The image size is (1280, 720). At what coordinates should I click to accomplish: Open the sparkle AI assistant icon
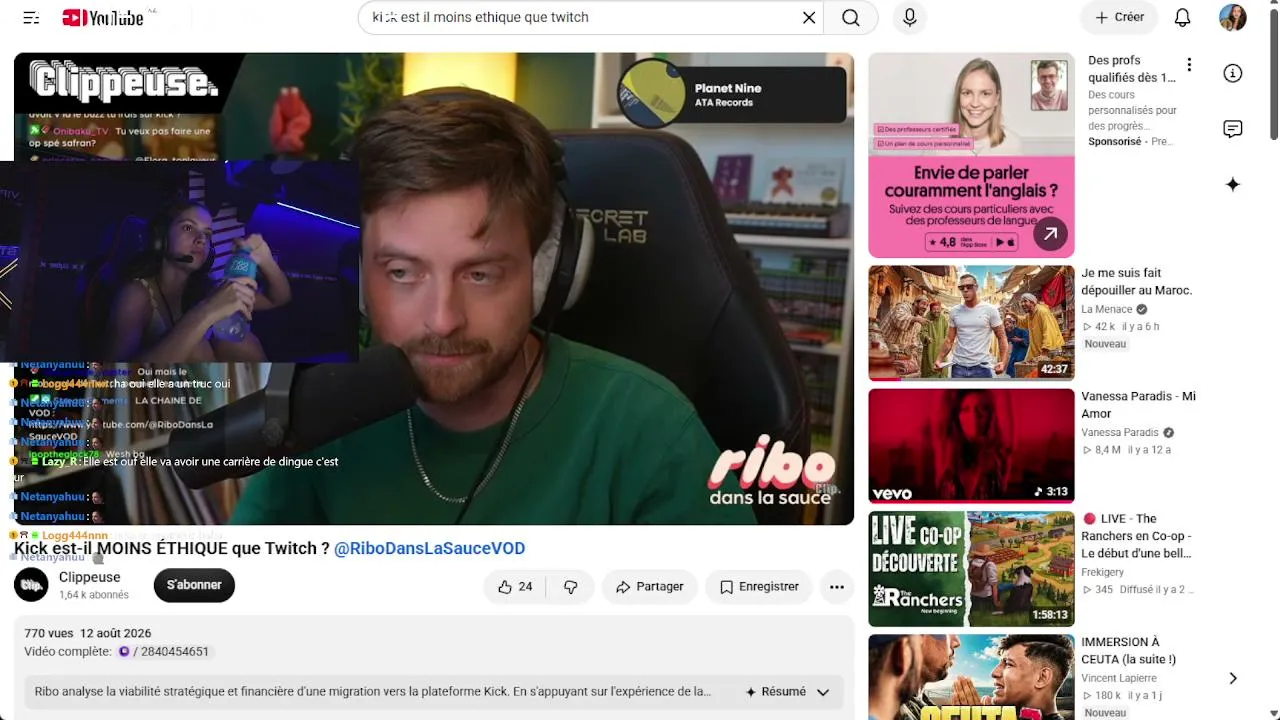(x=1233, y=184)
